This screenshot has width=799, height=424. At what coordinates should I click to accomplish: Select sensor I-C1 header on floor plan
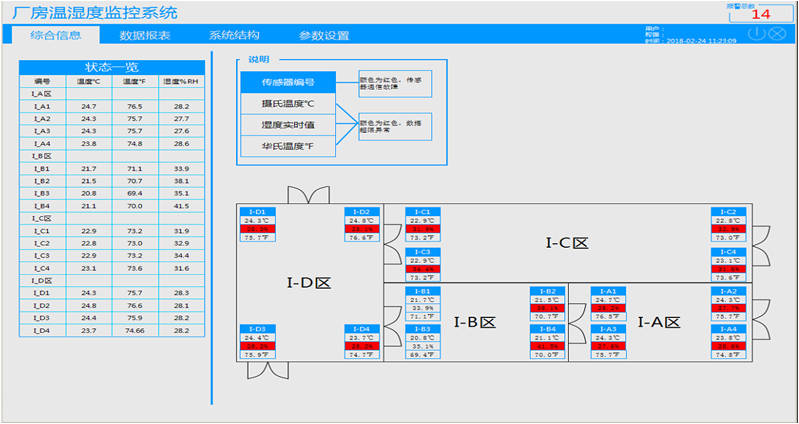(x=423, y=211)
